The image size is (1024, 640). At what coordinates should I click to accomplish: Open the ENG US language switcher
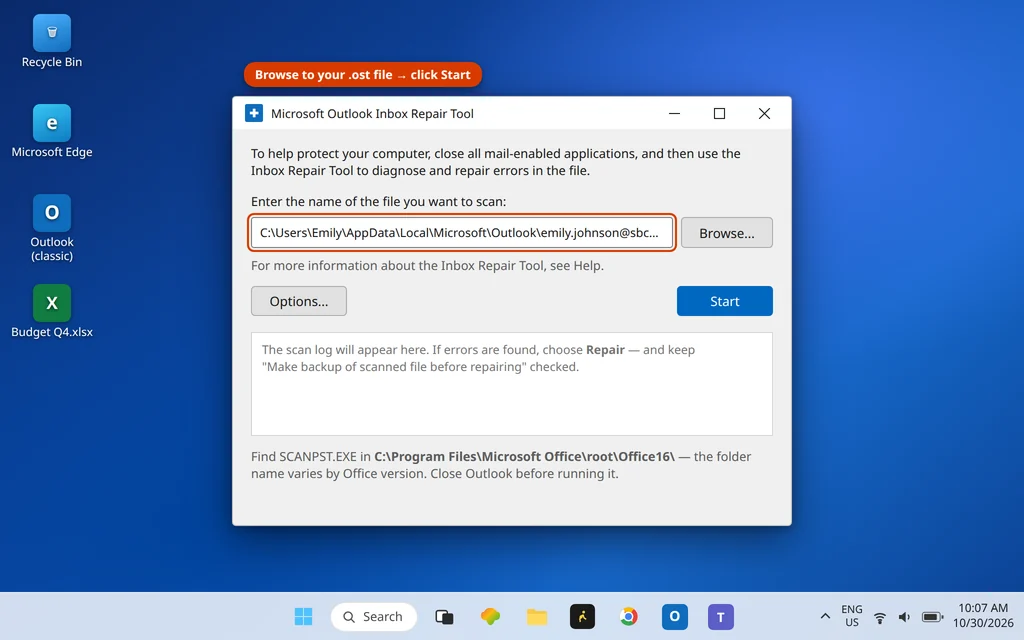tap(852, 616)
